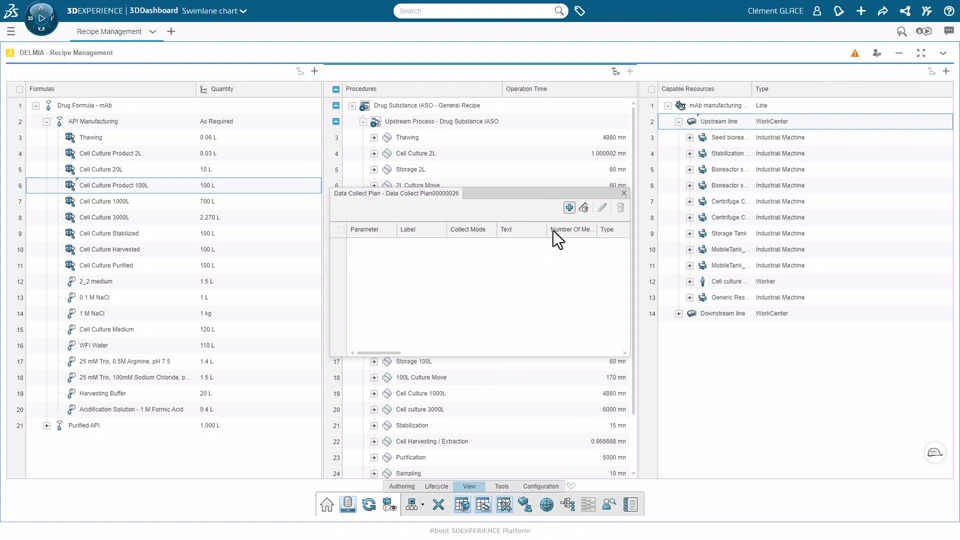
Task: Open the user profile icon by Clément GLACE
Action: [817, 11]
